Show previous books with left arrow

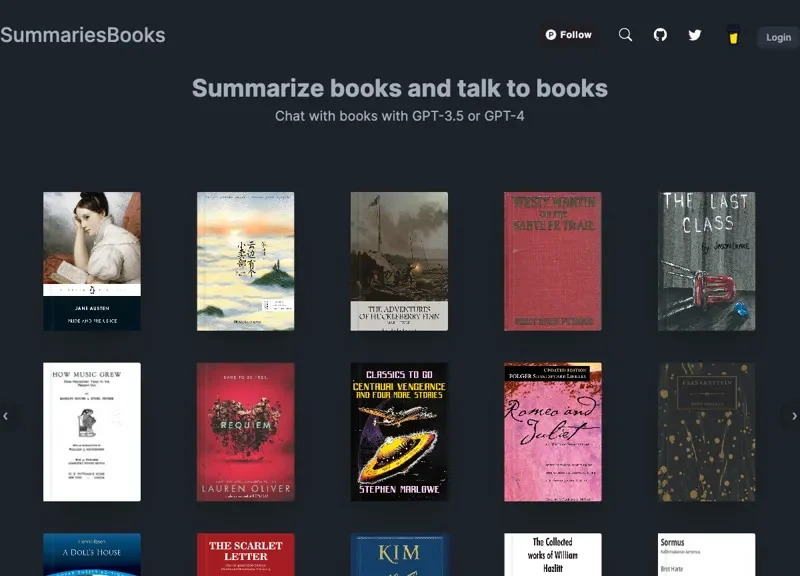[6, 416]
